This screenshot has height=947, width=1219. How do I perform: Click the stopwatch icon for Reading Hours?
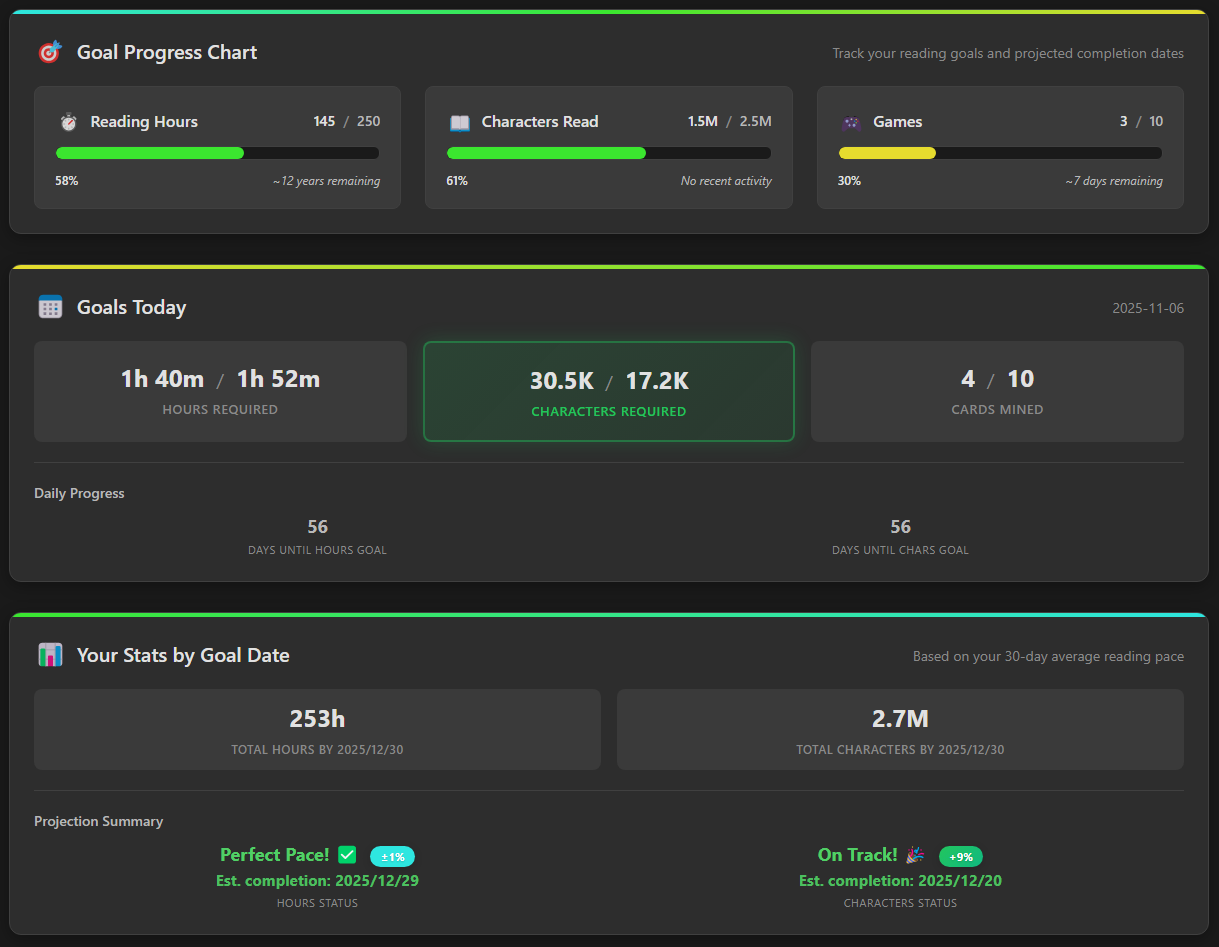(x=68, y=122)
